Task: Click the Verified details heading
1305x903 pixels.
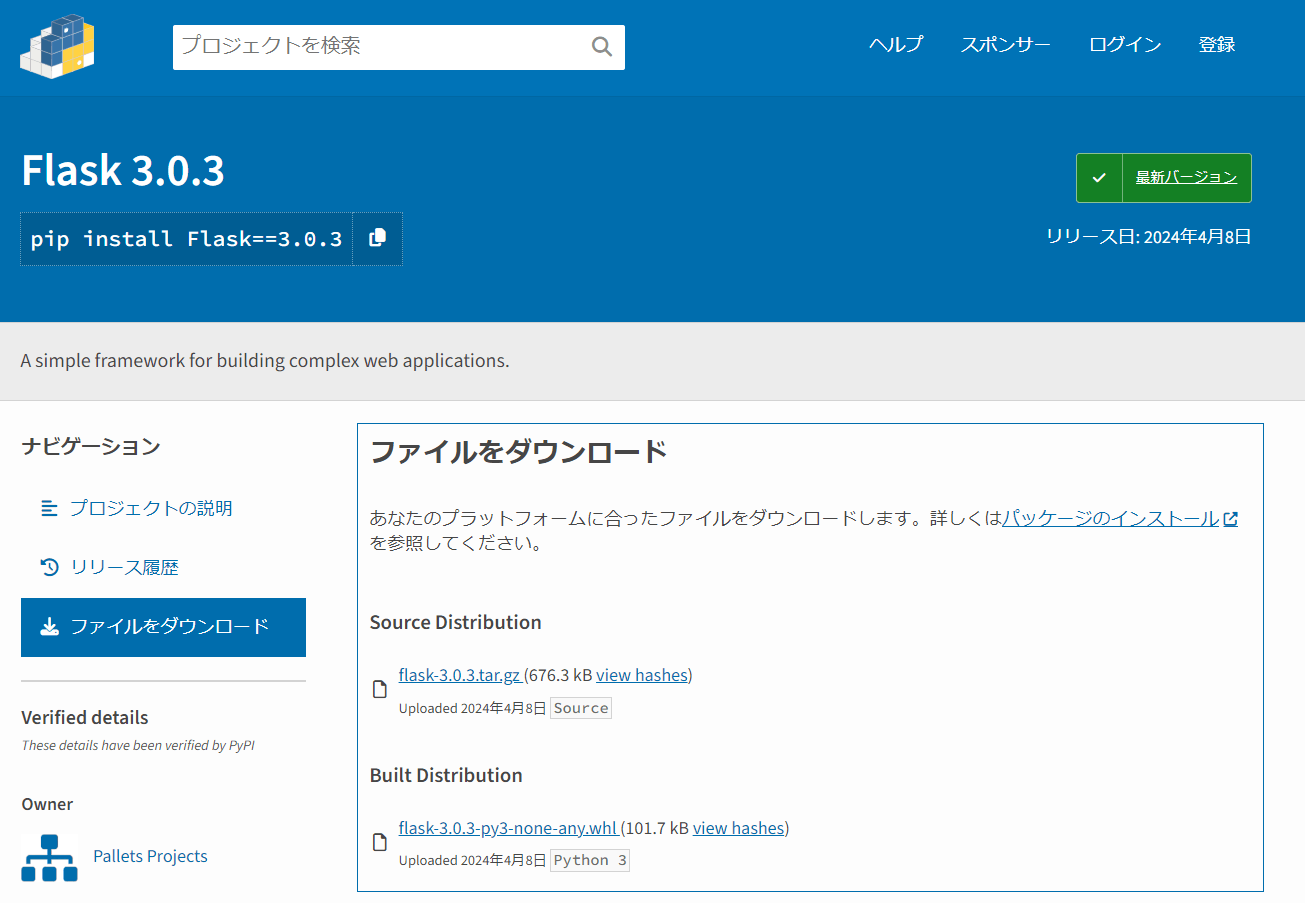Action: [85, 718]
